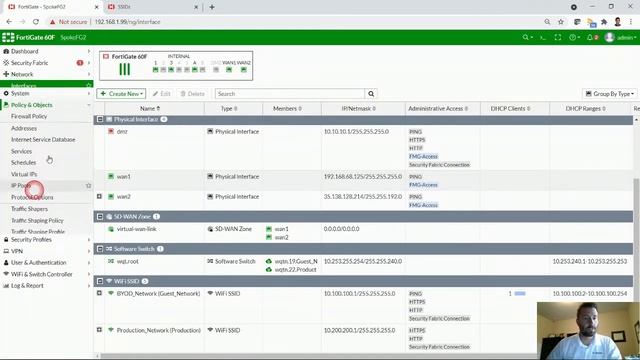Open Chrome extensions puzzle icon
The image size is (640, 360).
tap(604, 22)
